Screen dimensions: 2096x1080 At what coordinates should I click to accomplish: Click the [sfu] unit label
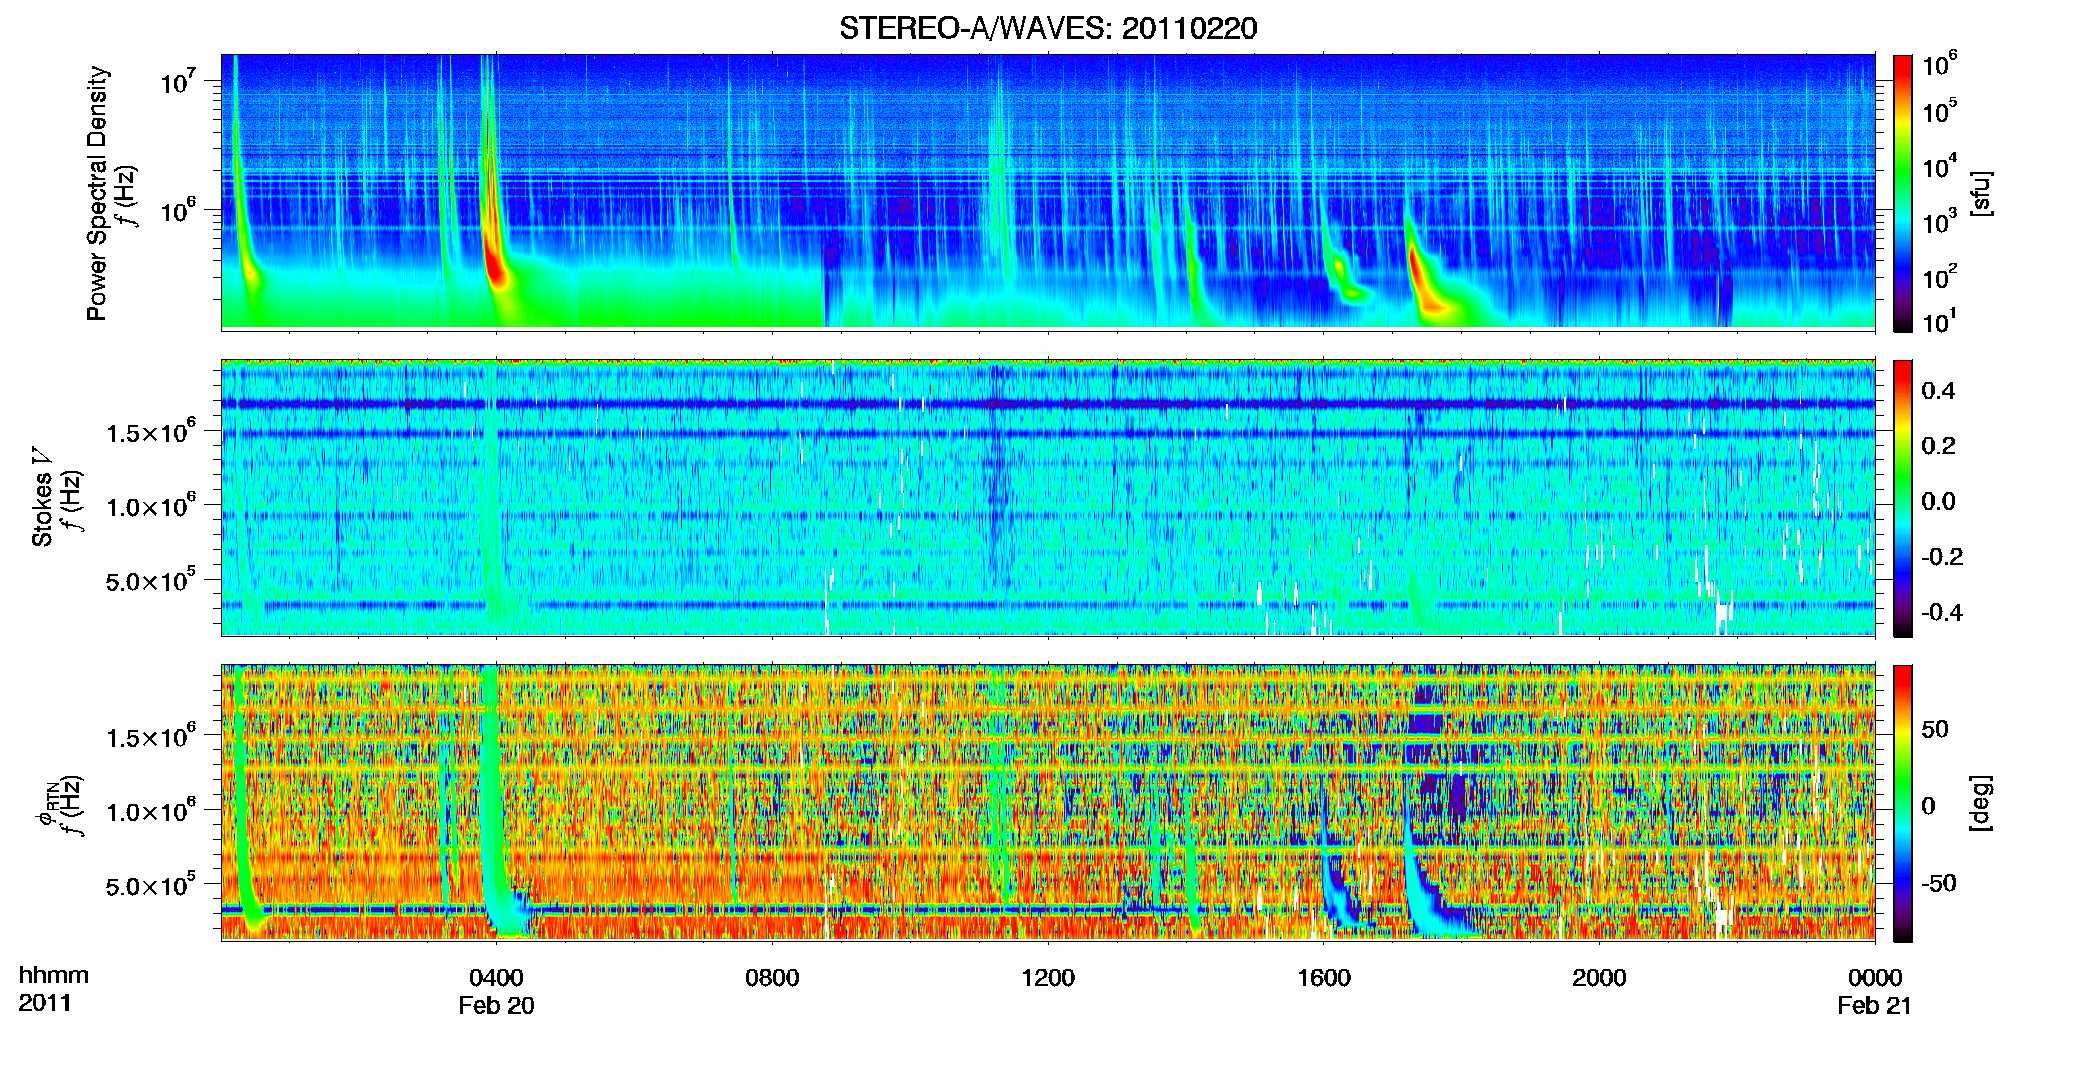click(1981, 193)
